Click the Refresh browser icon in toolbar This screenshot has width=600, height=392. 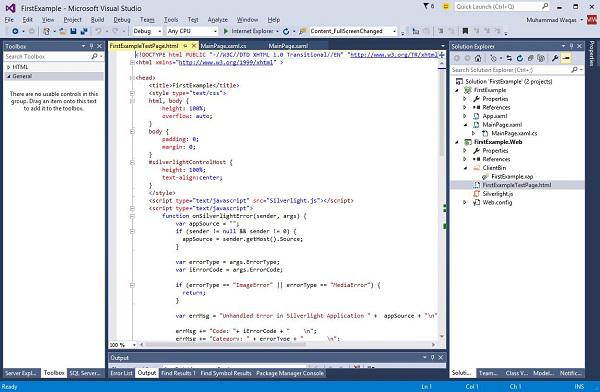coord(286,31)
